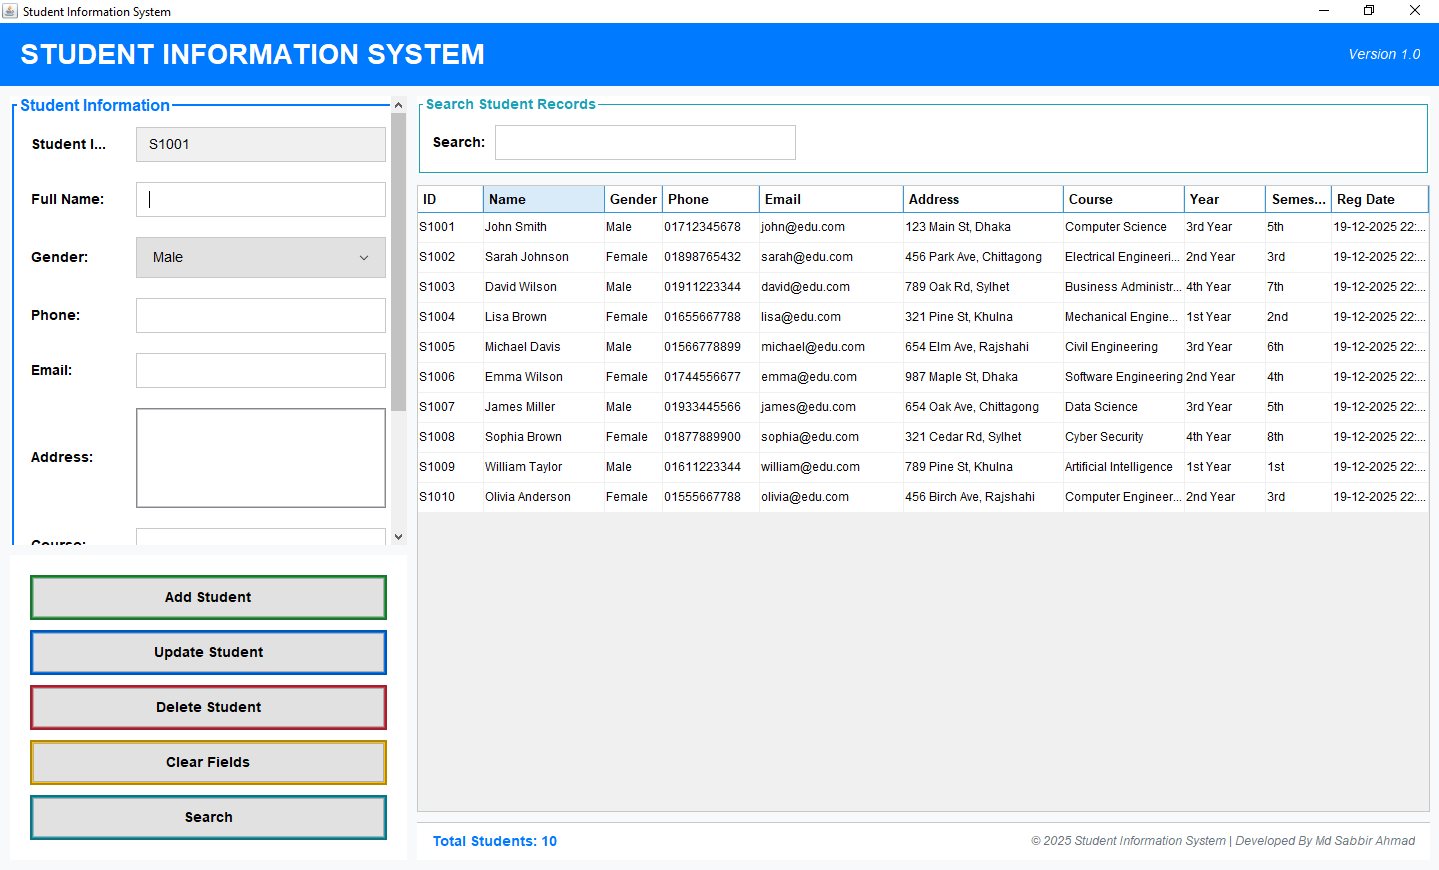Select Sarah Johnson's email cell
The height and width of the screenshot is (870, 1439).
(x=830, y=256)
